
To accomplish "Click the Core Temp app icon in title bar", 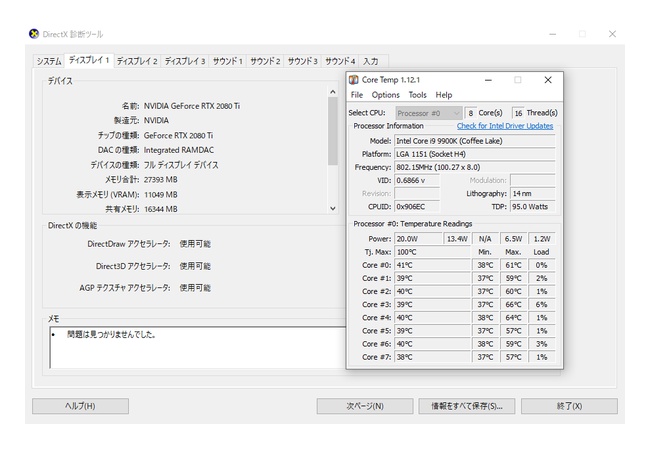I will (x=354, y=80).
